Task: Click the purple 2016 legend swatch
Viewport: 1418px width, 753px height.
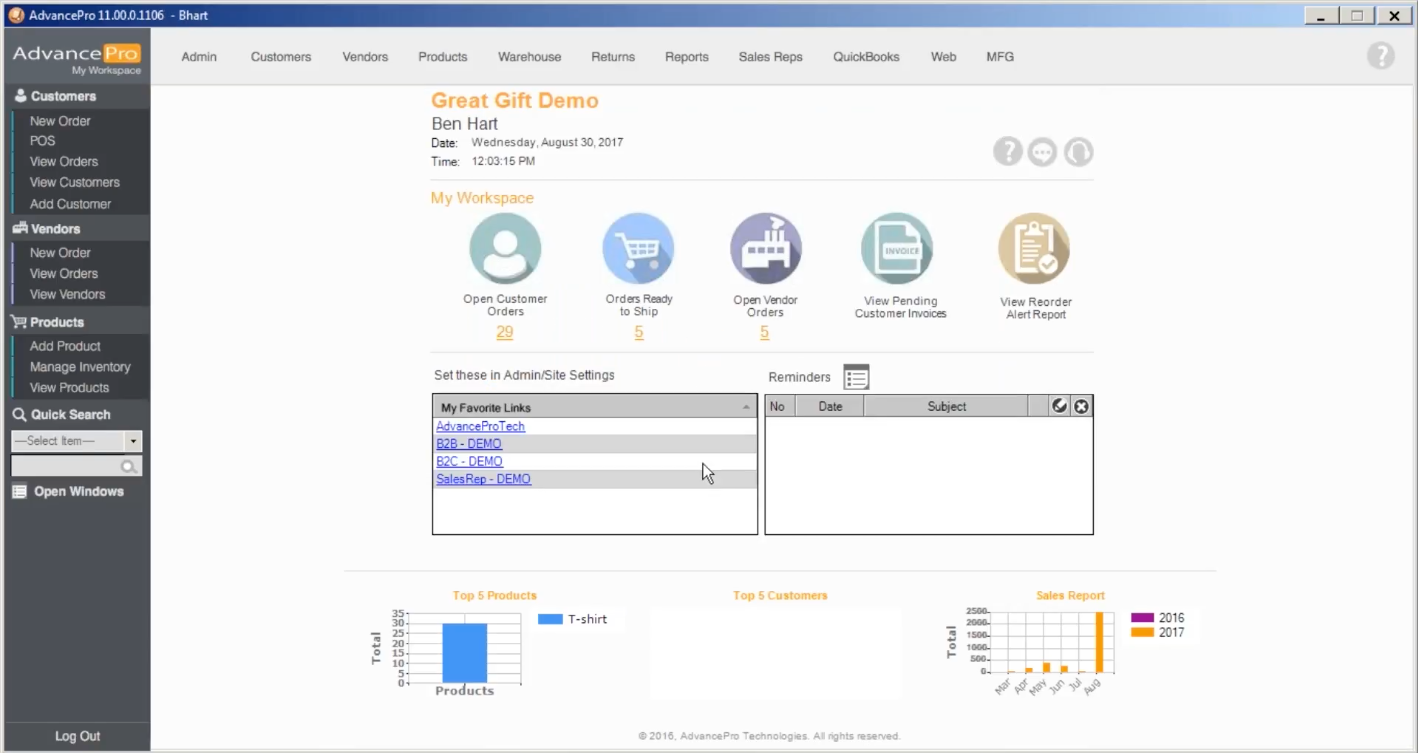Action: (x=1142, y=618)
